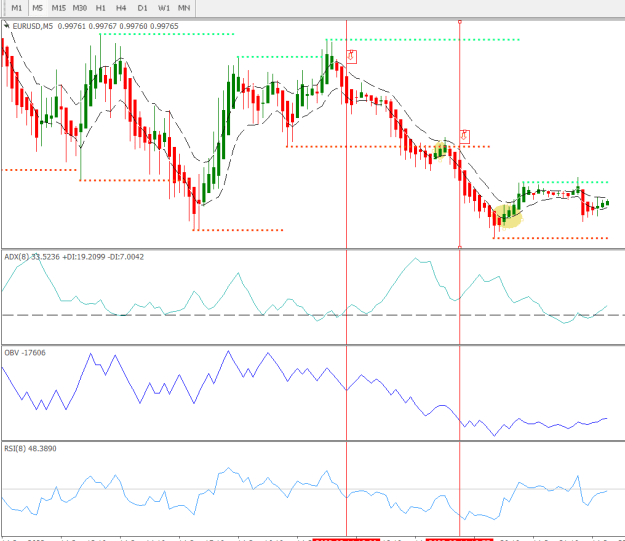Click the small arrow icon beside EURUSD label
The width and height of the screenshot is (625, 541).
tap(7, 26)
